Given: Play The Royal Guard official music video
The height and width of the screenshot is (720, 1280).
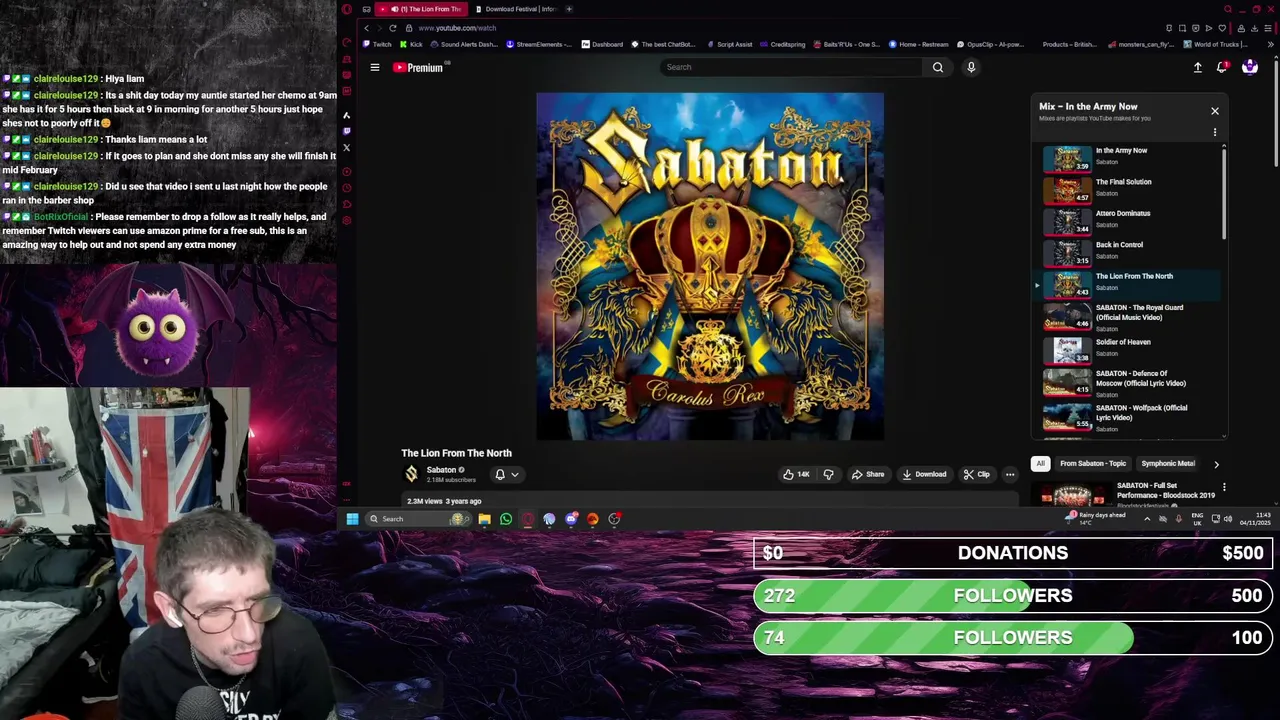Looking at the screenshot, I should [x=1128, y=317].
